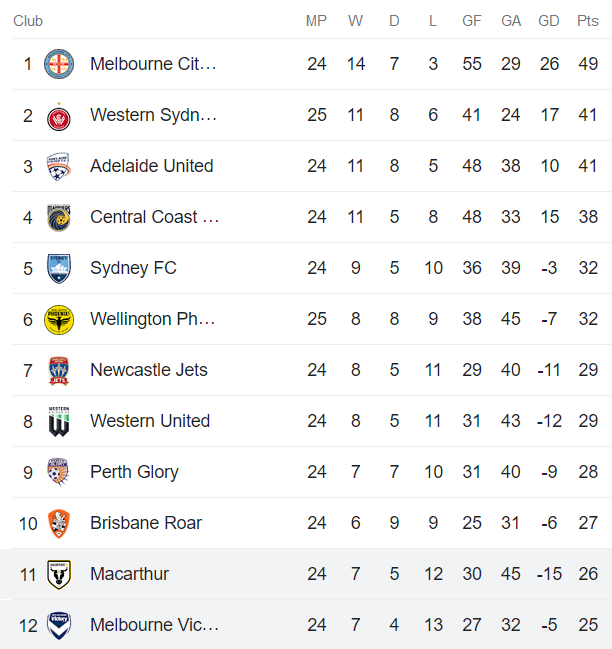Click the Pts column header

click(x=588, y=21)
